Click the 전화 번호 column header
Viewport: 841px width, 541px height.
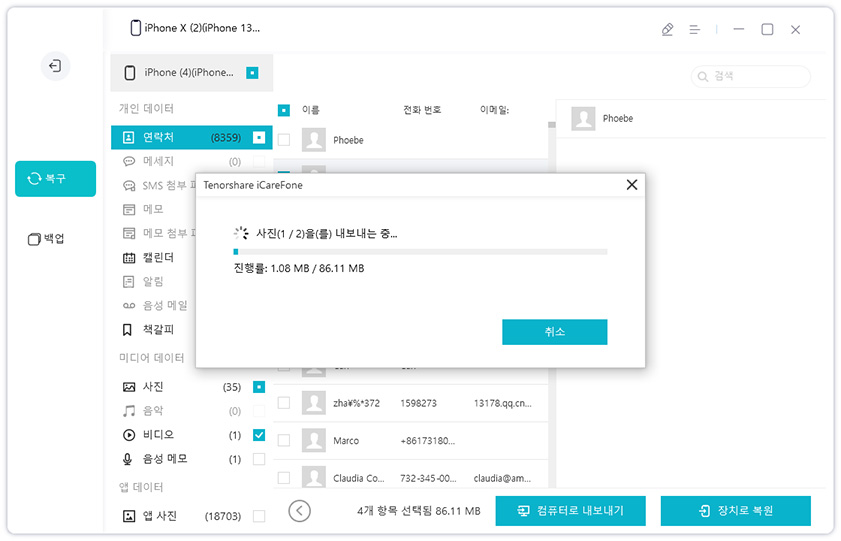tap(422, 110)
